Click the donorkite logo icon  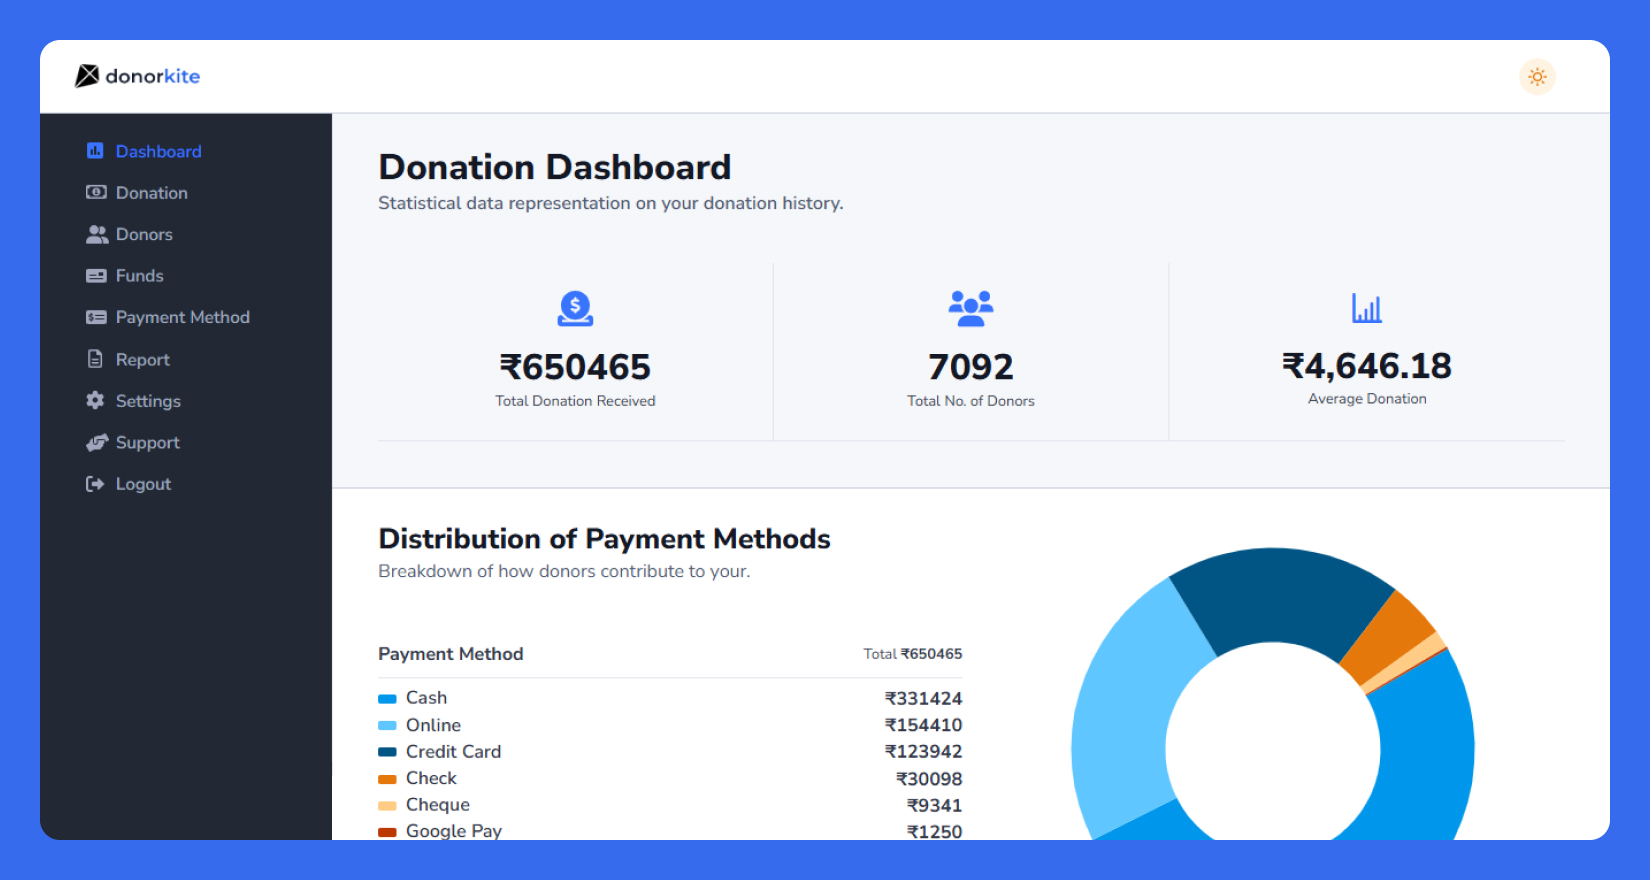pos(87,76)
